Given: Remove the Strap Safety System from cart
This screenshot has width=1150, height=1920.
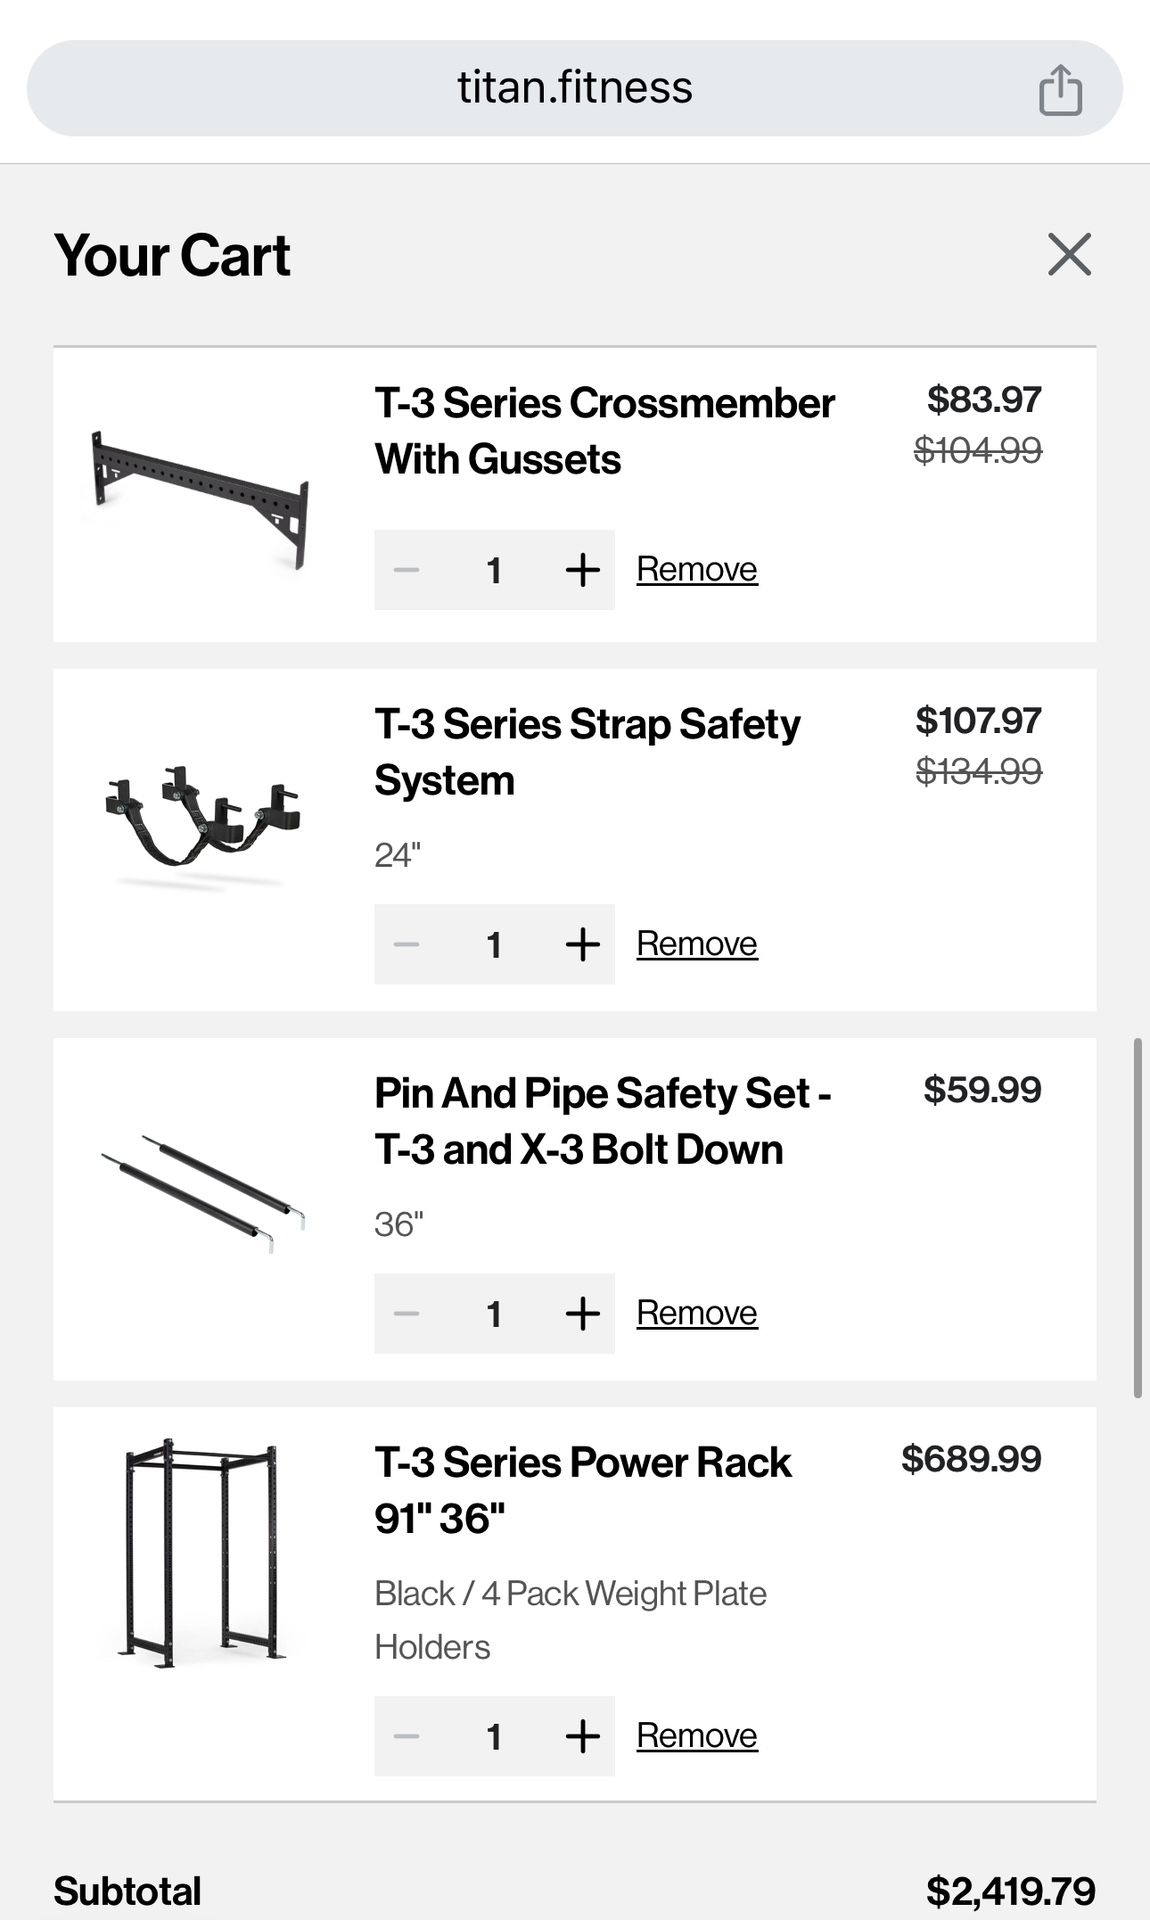Looking at the screenshot, I should pos(697,943).
